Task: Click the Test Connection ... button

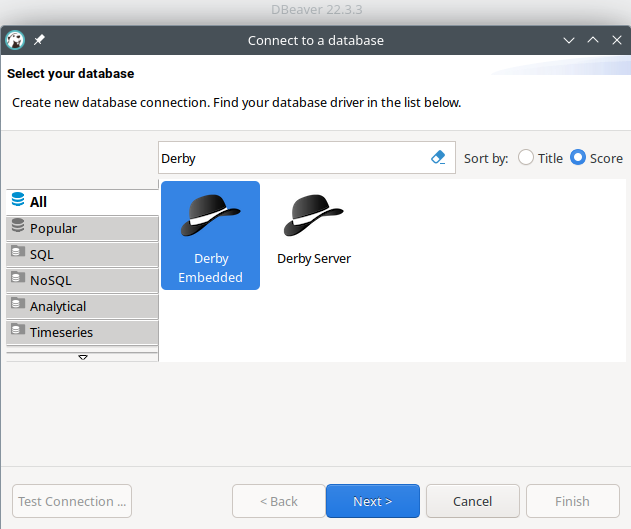Action: pyautogui.click(x=72, y=501)
